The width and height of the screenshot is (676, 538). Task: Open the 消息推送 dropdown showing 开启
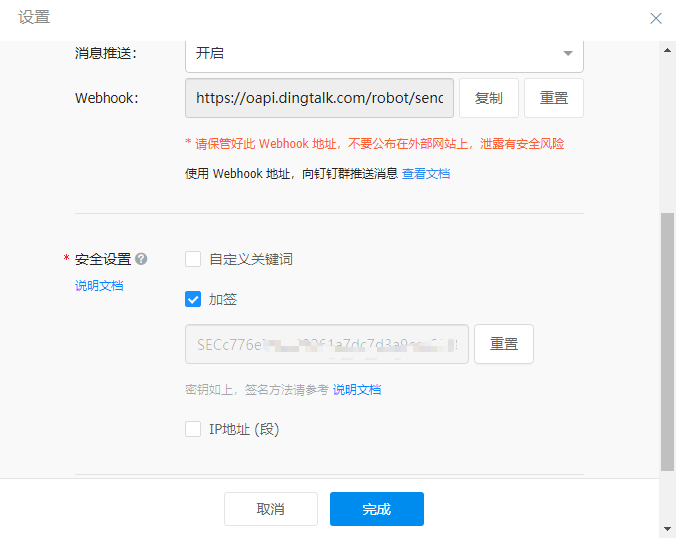(384, 53)
